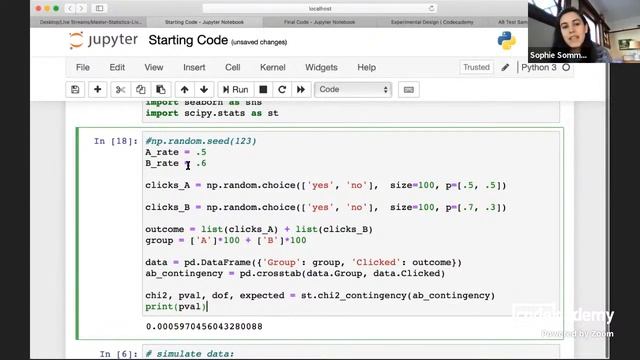
Task: Open the Help menu
Action: click(x=367, y=67)
